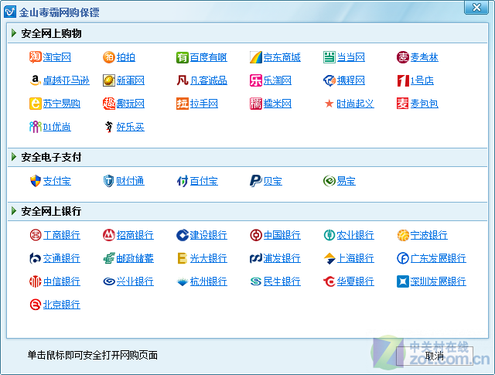495x375 pixels.
Task: Open the 趣玩网 link
Action: coord(130,104)
